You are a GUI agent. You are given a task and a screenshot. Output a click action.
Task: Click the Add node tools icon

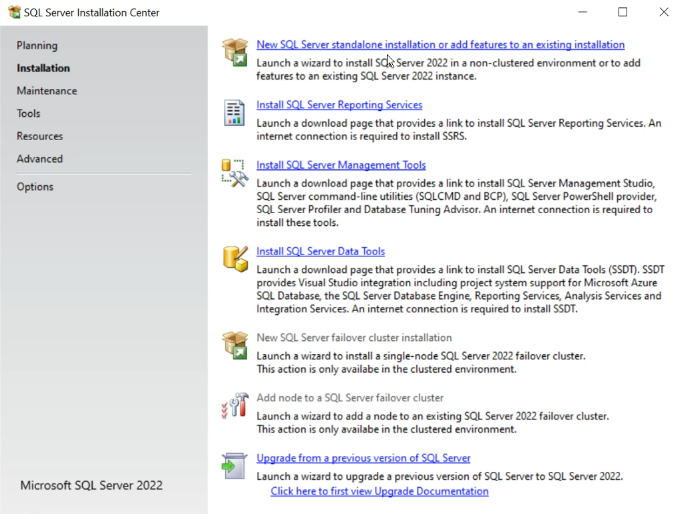[235, 405]
